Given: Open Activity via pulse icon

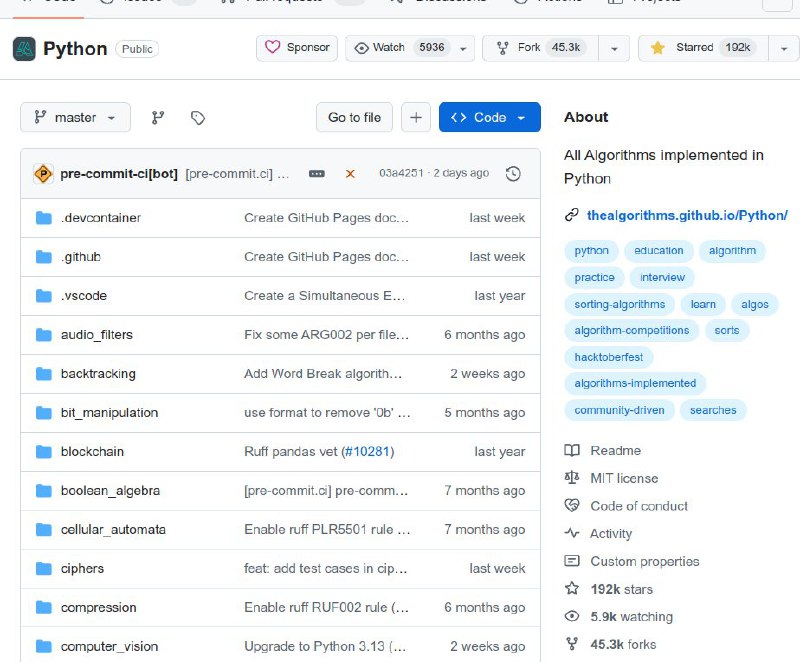Looking at the screenshot, I should [x=572, y=533].
